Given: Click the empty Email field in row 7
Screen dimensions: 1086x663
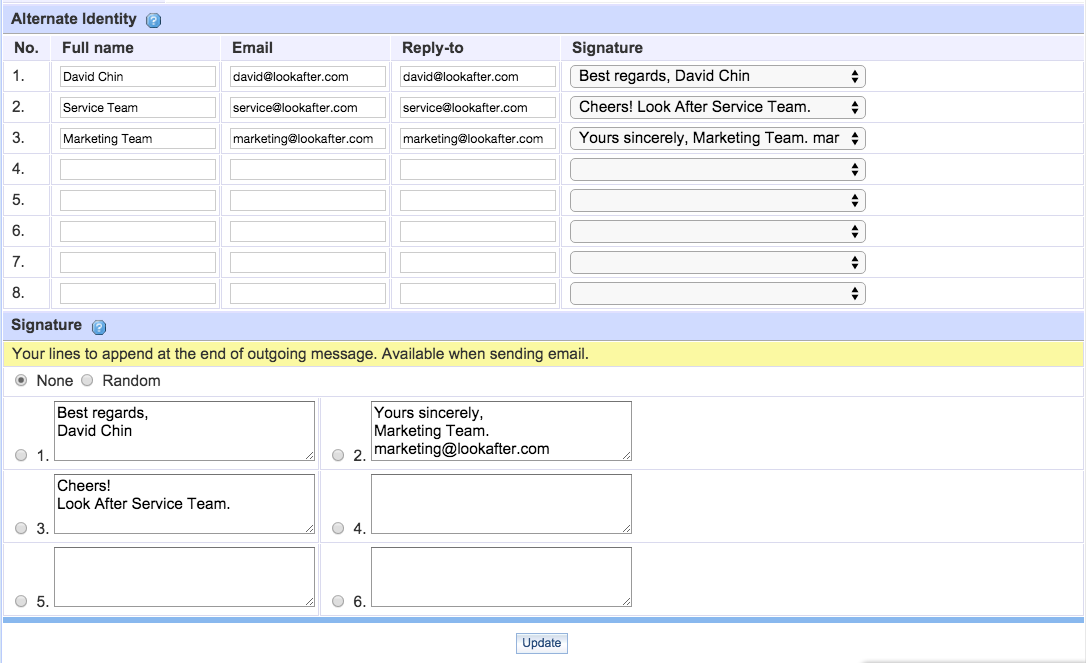Looking at the screenshot, I should [x=308, y=263].
